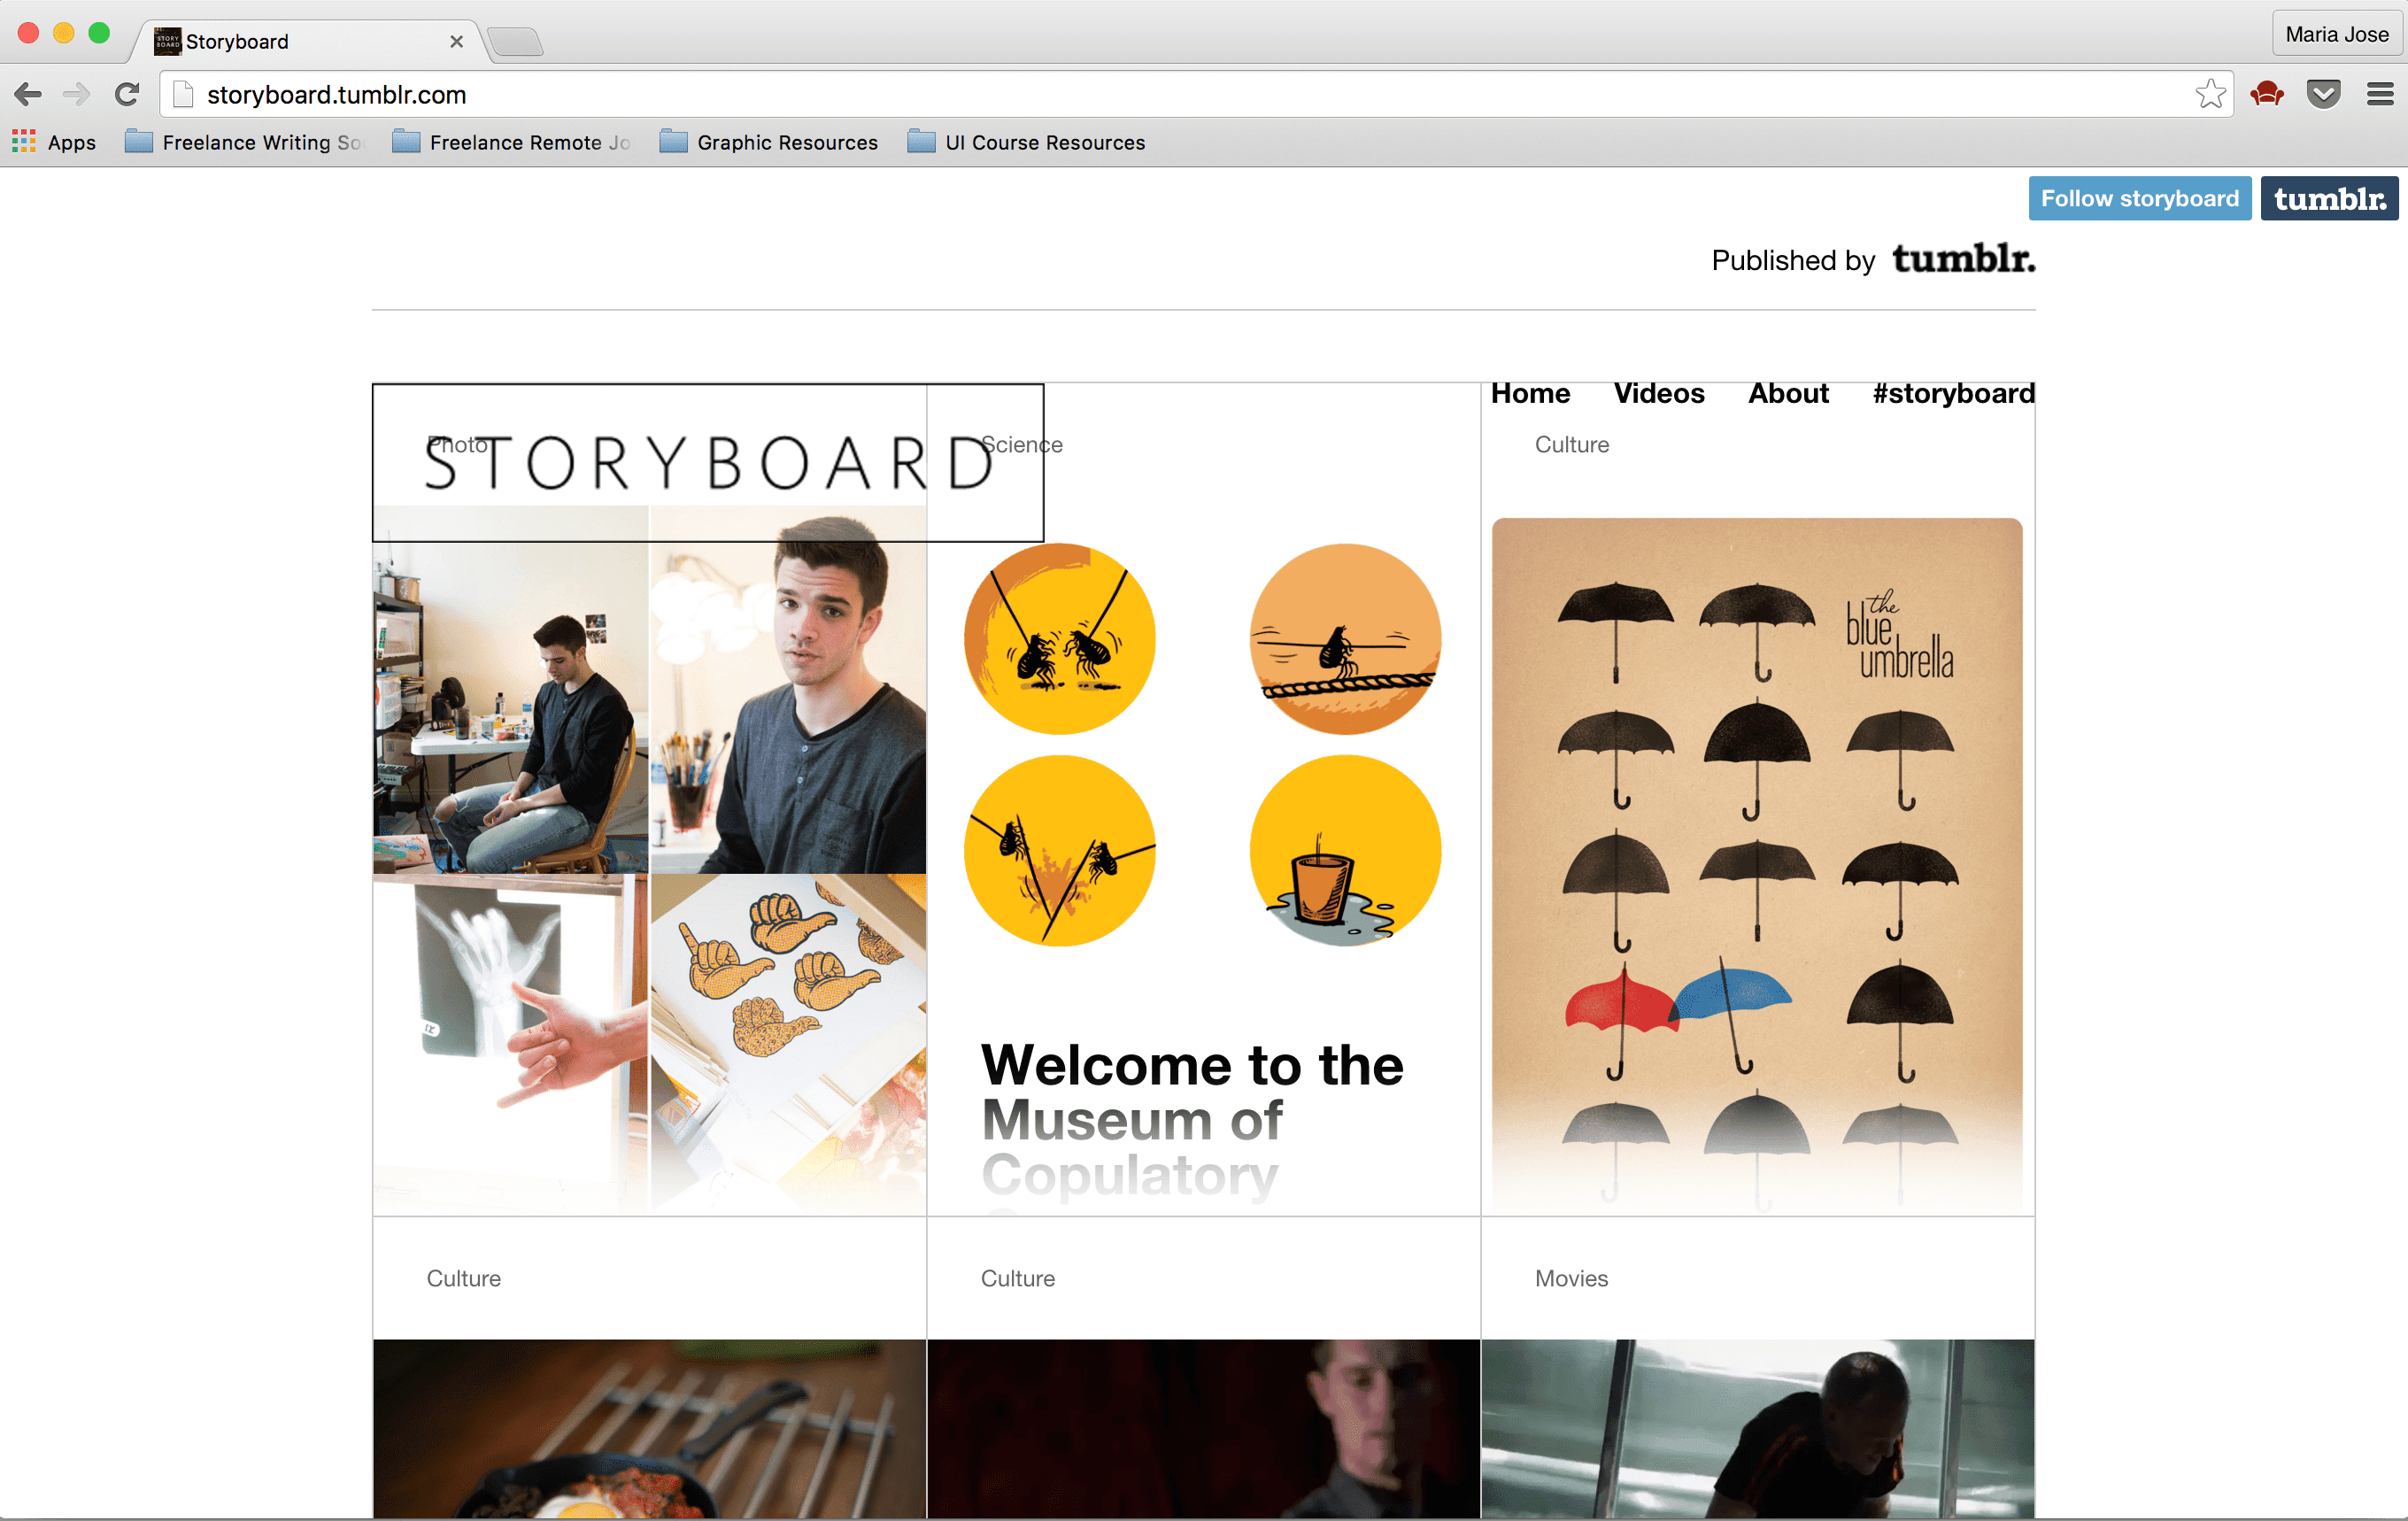Click the red armchair extension icon
The width and height of the screenshot is (2408, 1521).
[x=2267, y=94]
